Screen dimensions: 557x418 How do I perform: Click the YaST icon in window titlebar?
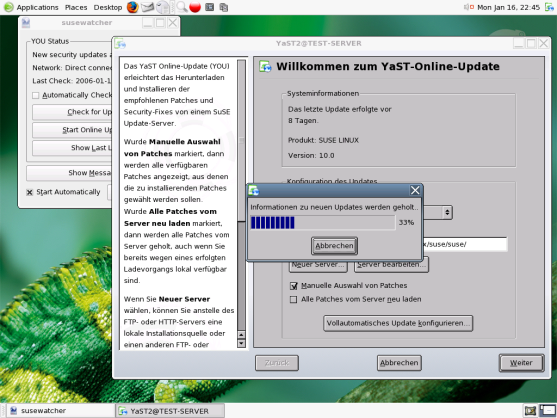point(120,44)
